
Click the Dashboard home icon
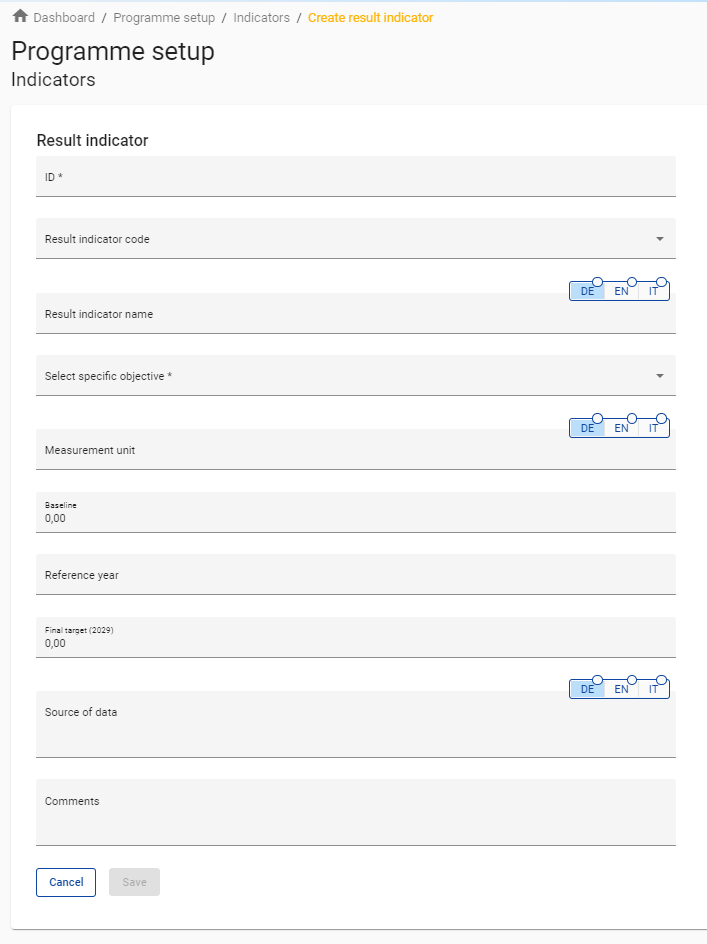[x=20, y=17]
